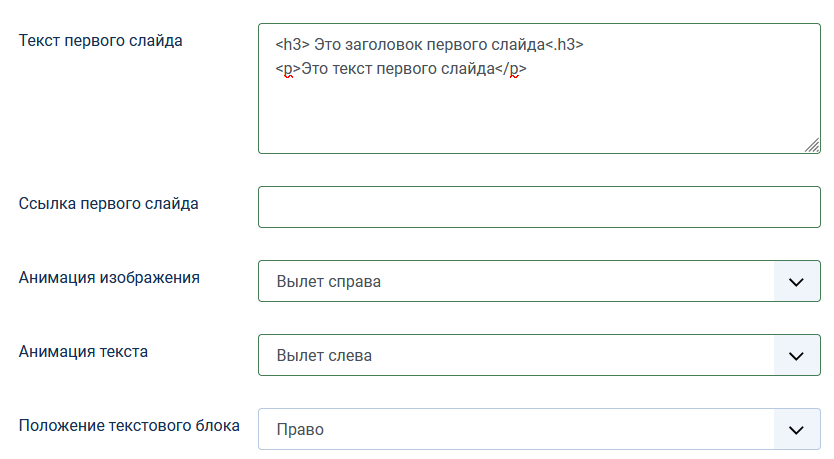Click the chevron arrow beside "Право"

coord(796,430)
